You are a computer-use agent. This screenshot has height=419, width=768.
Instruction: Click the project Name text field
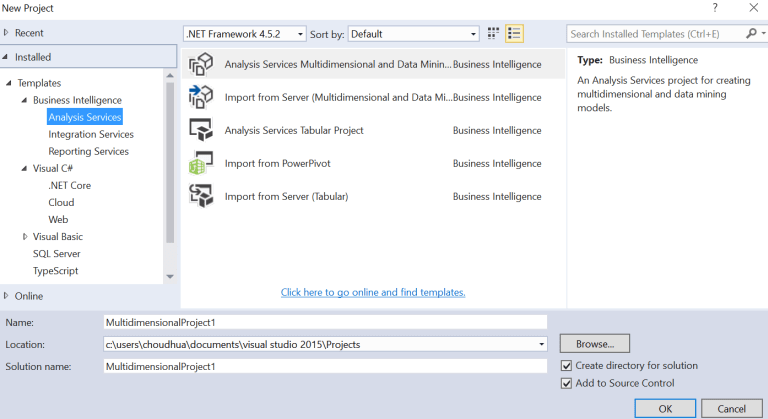[x=325, y=322]
